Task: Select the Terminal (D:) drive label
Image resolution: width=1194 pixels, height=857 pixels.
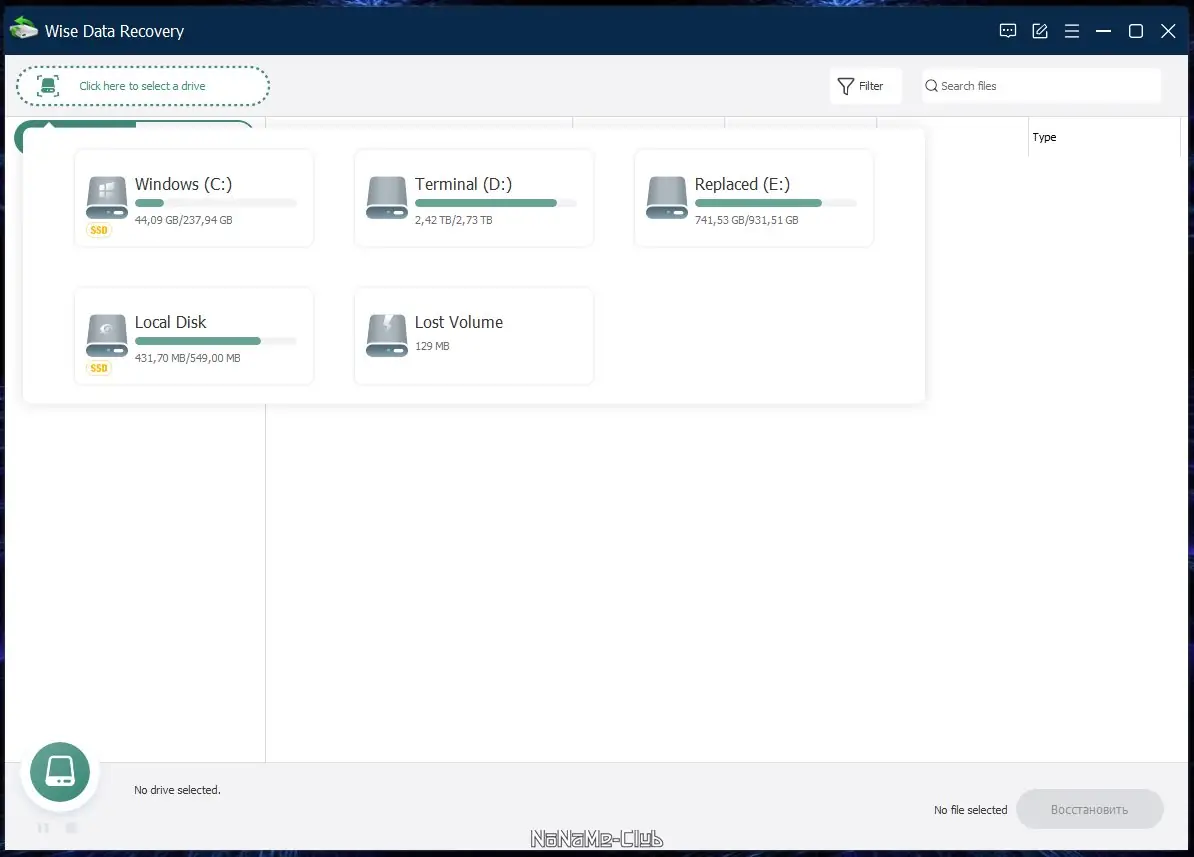Action: [x=463, y=184]
